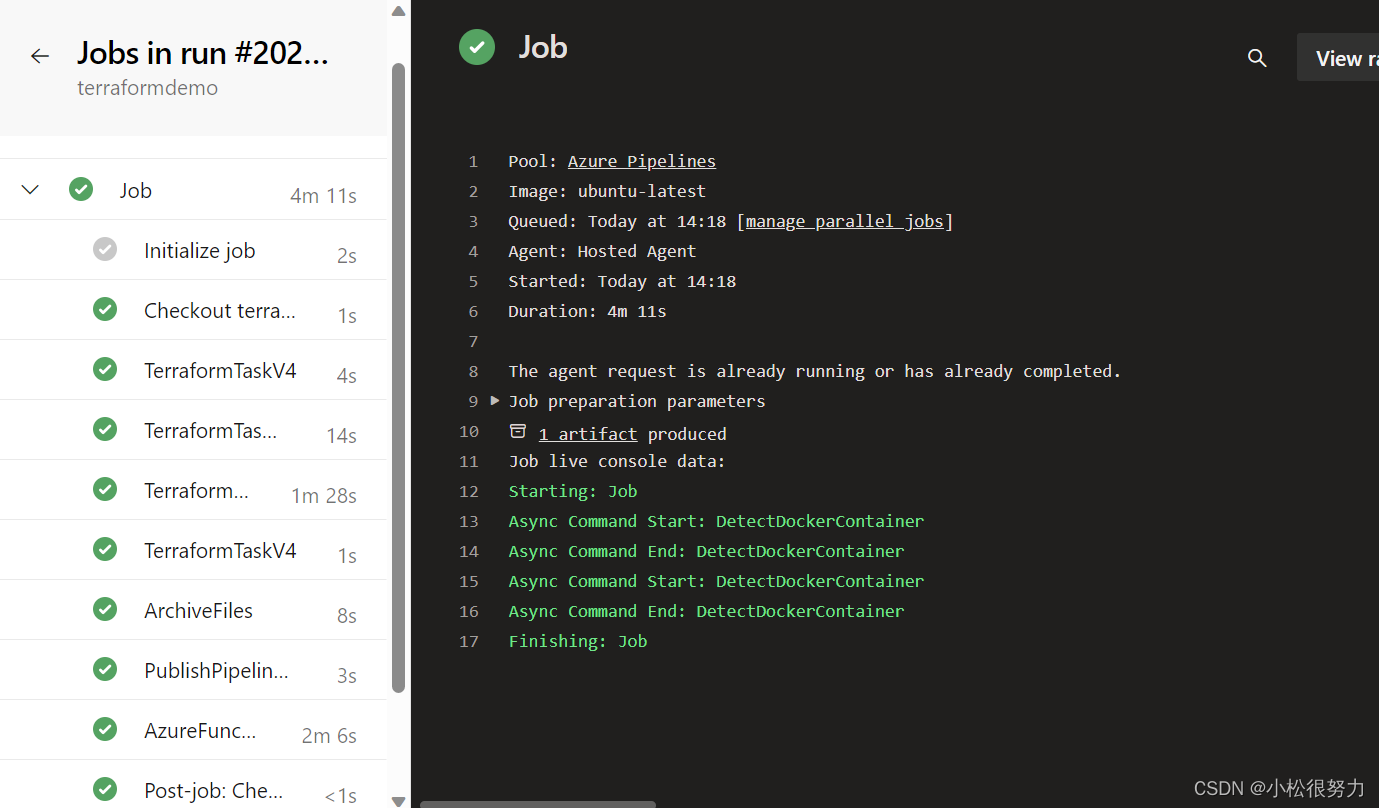Screen dimensions: 1379x808
Task: Click log line 'Job live console data:'
Action: tap(617, 461)
